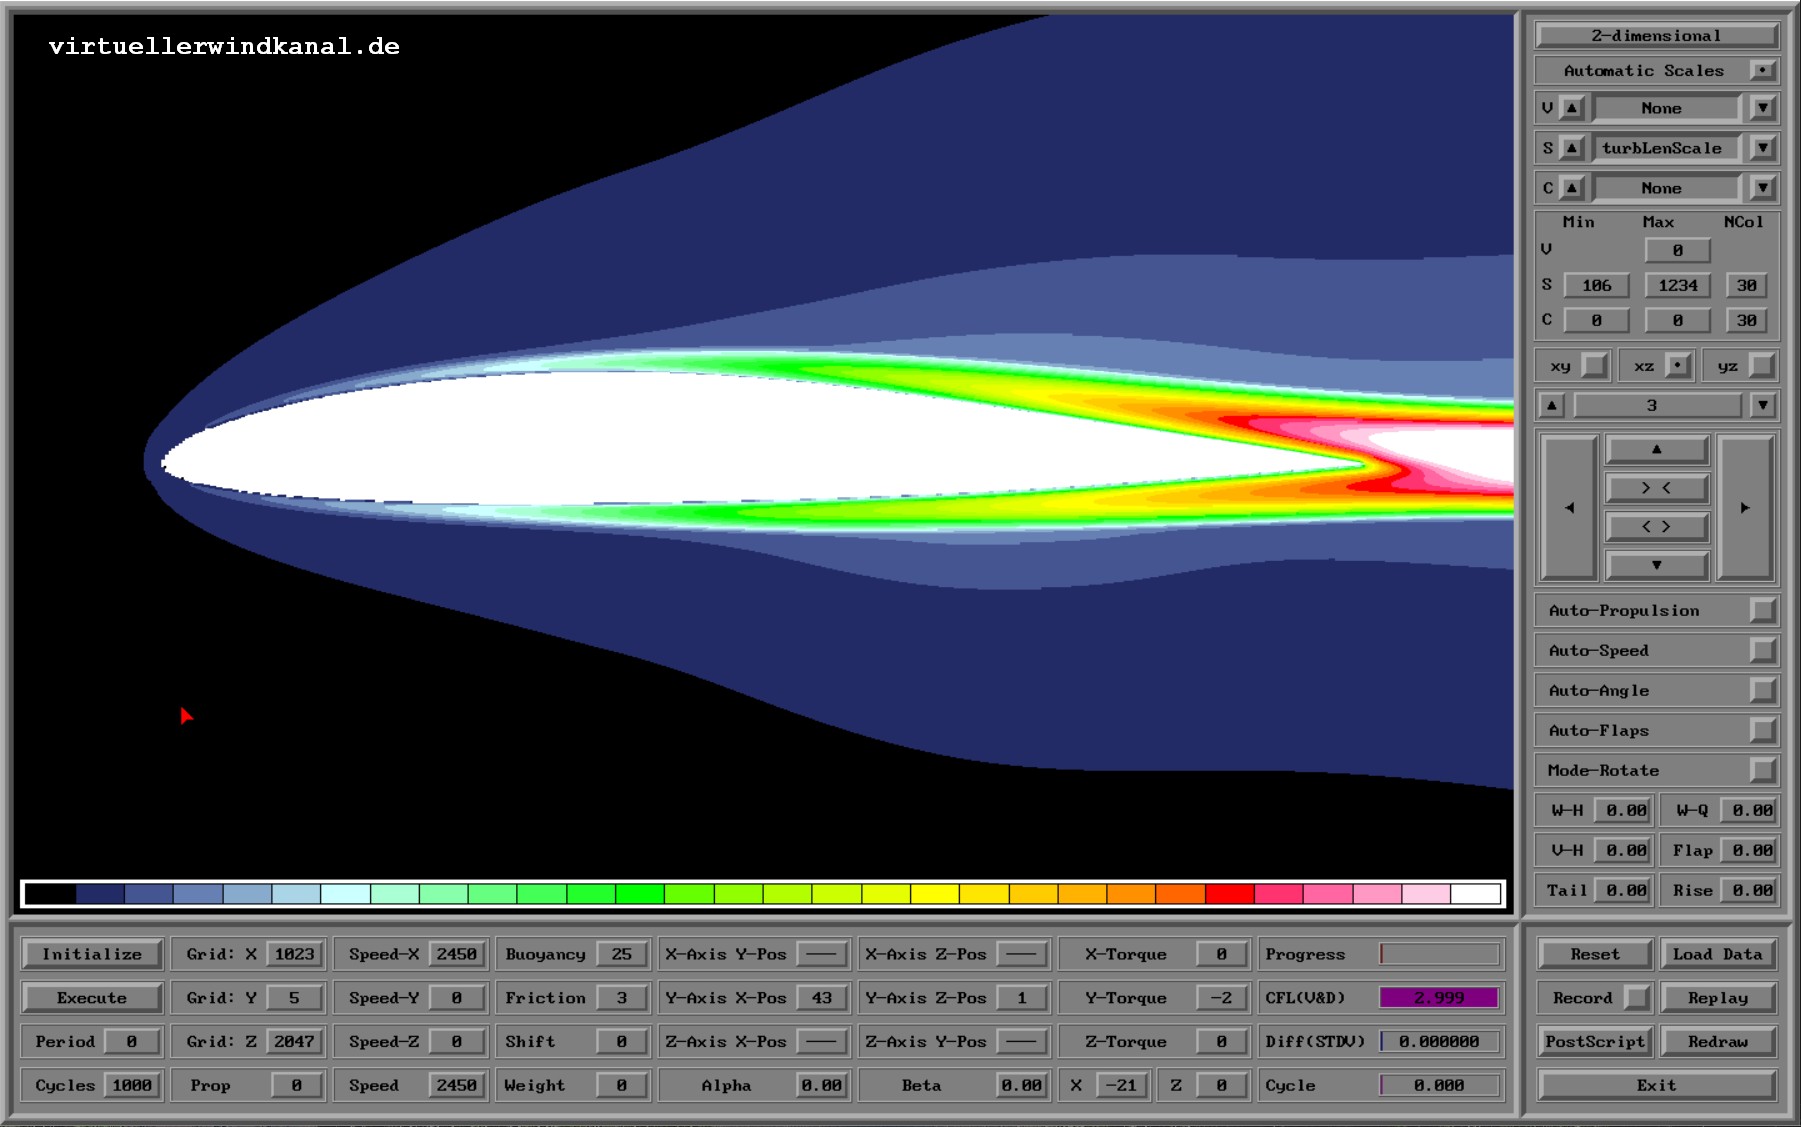
Task: Click the S row up-arrow icon
Action: pos(1572,148)
